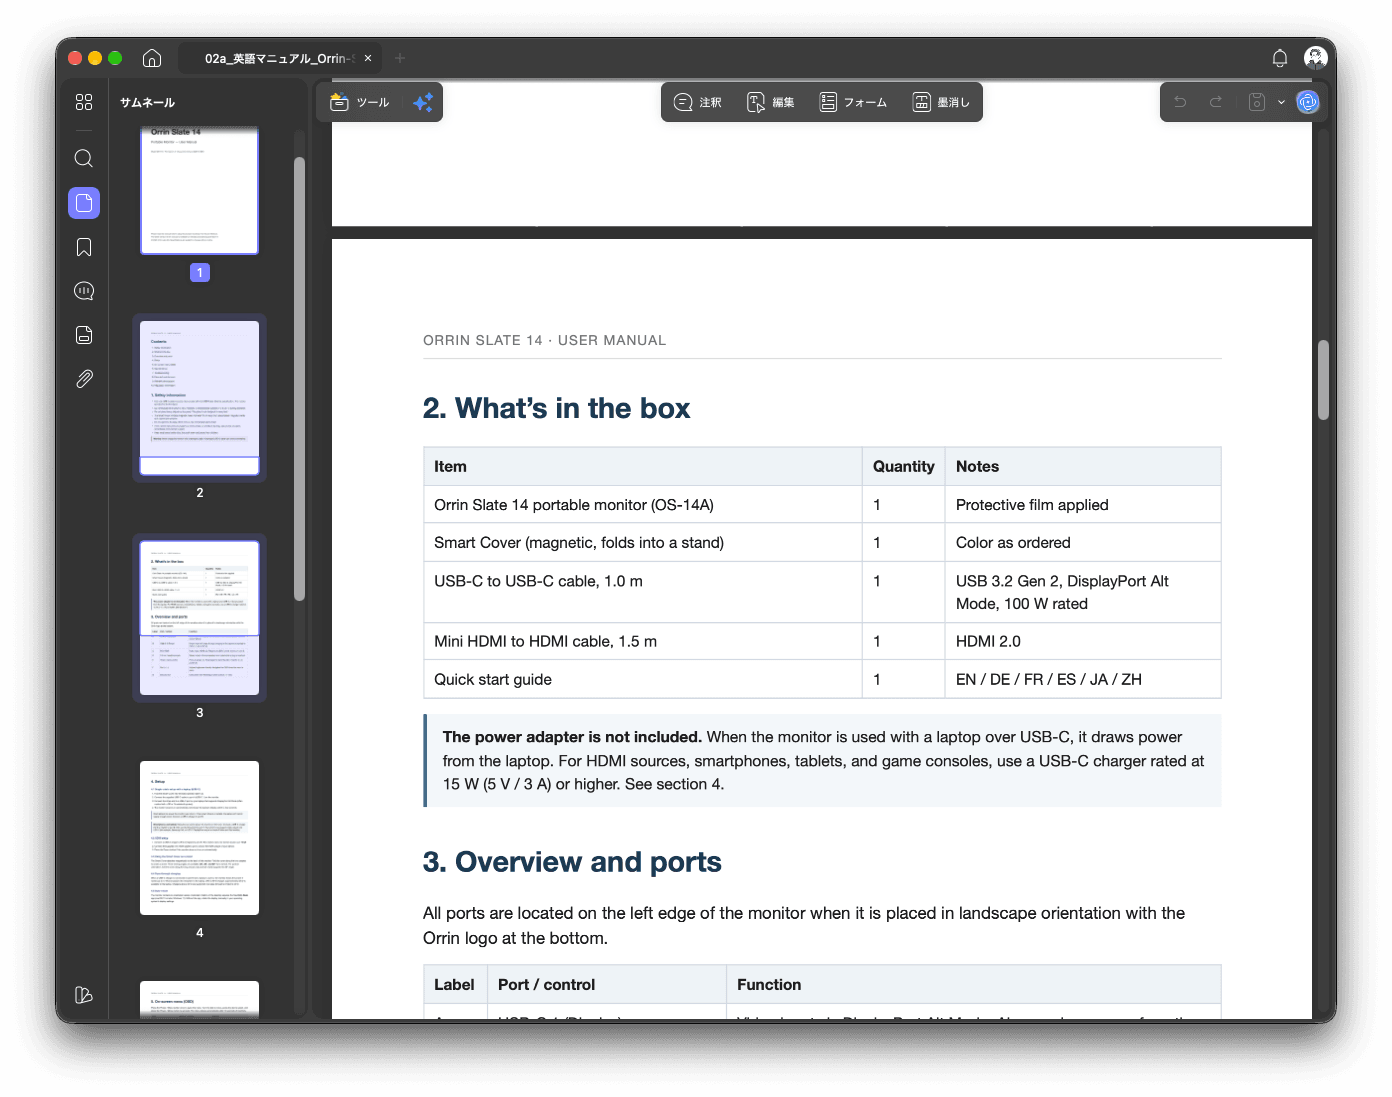Click the thumbnail panel scrollbar
1392x1097 pixels.
coord(299,378)
